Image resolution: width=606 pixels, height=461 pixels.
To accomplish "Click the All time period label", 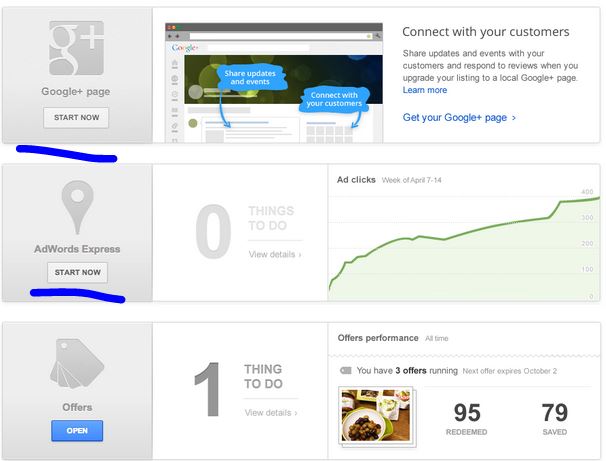I will [x=437, y=339].
